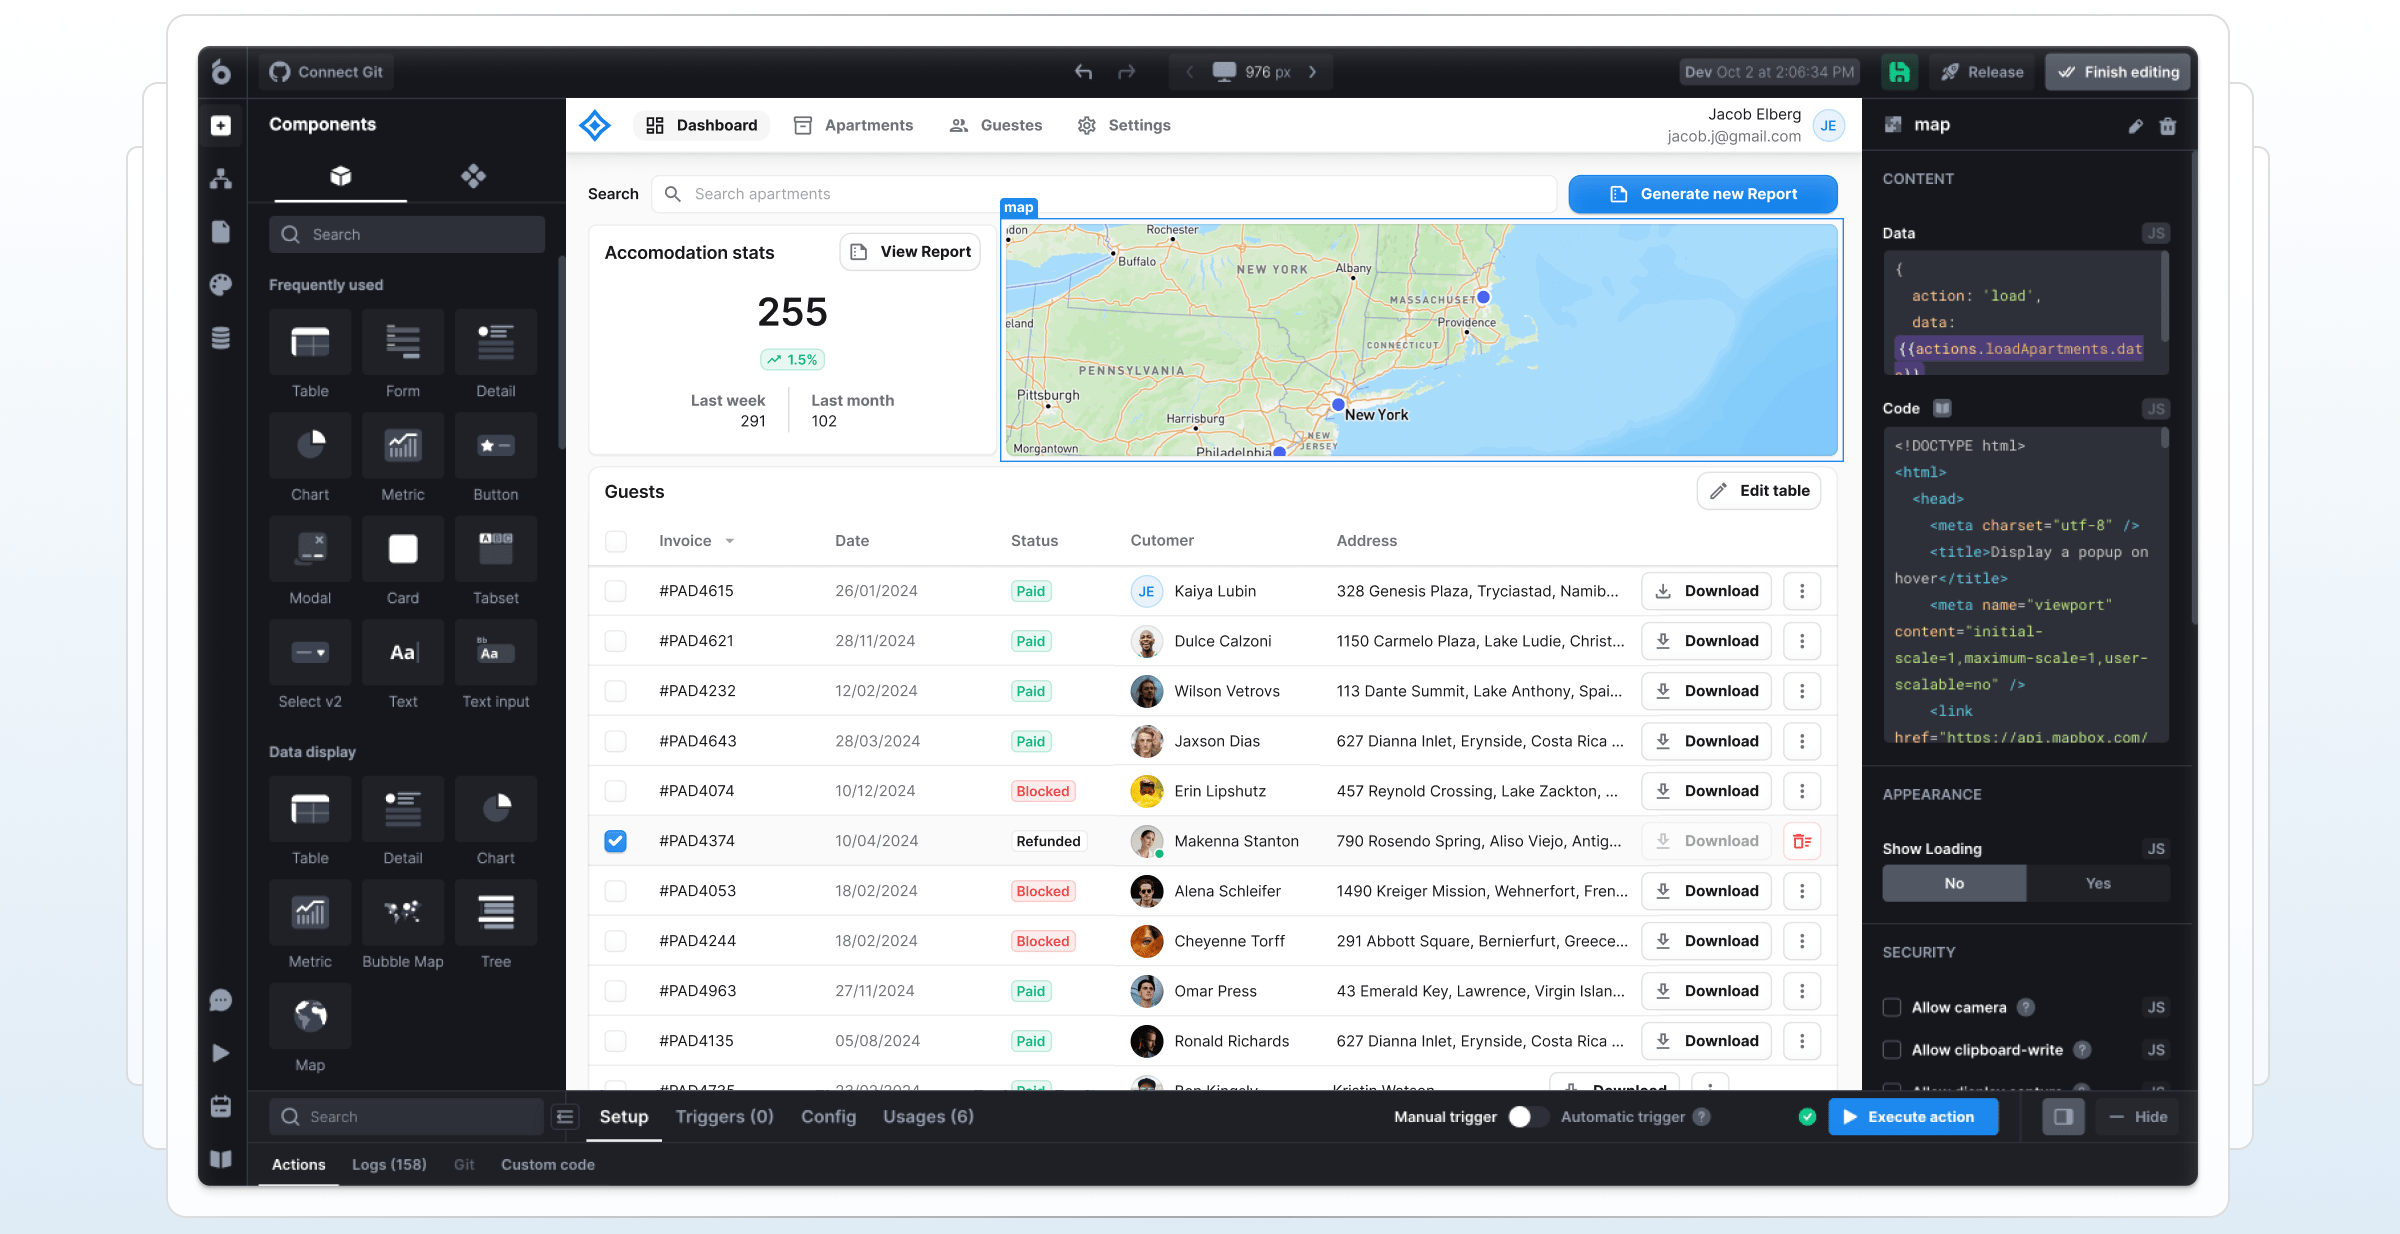Open the database icon in left sidebar

221,338
